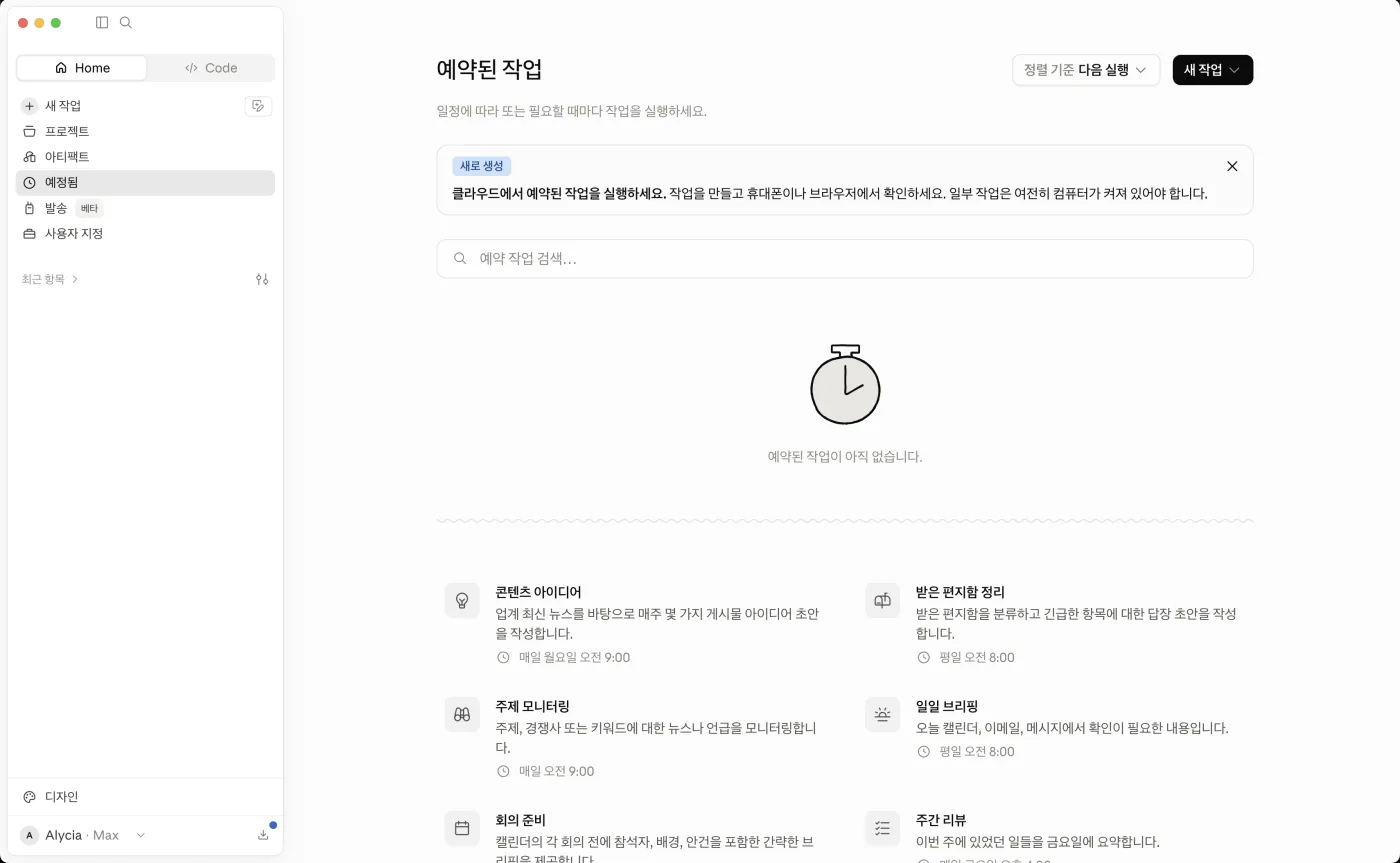
Task: Click the palette icon next to 디자인
Action: point(29,797)
